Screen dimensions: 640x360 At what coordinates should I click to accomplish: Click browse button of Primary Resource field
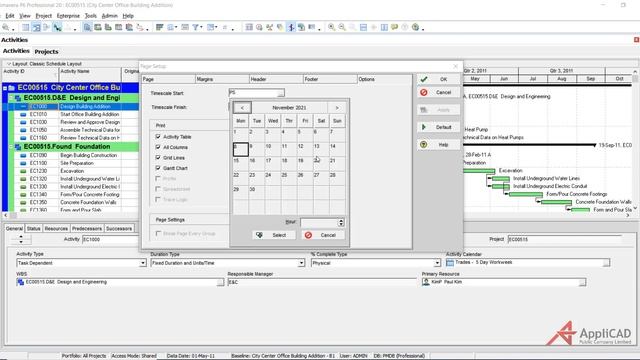[582, 282]
